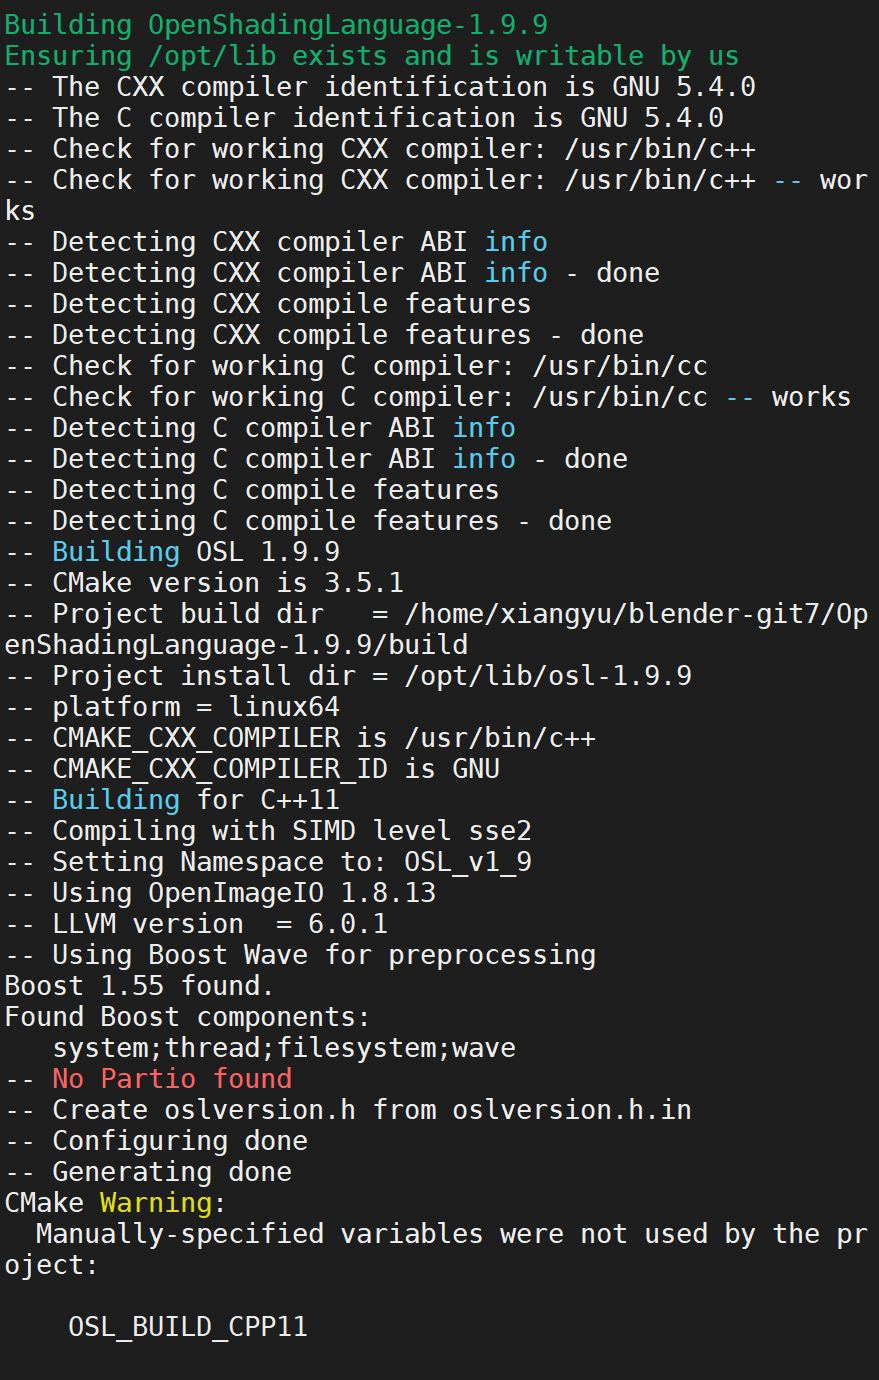Click 'LLVM version = 6.0.1' line
Screen dimensions: 879x1380
coord(196,924)
